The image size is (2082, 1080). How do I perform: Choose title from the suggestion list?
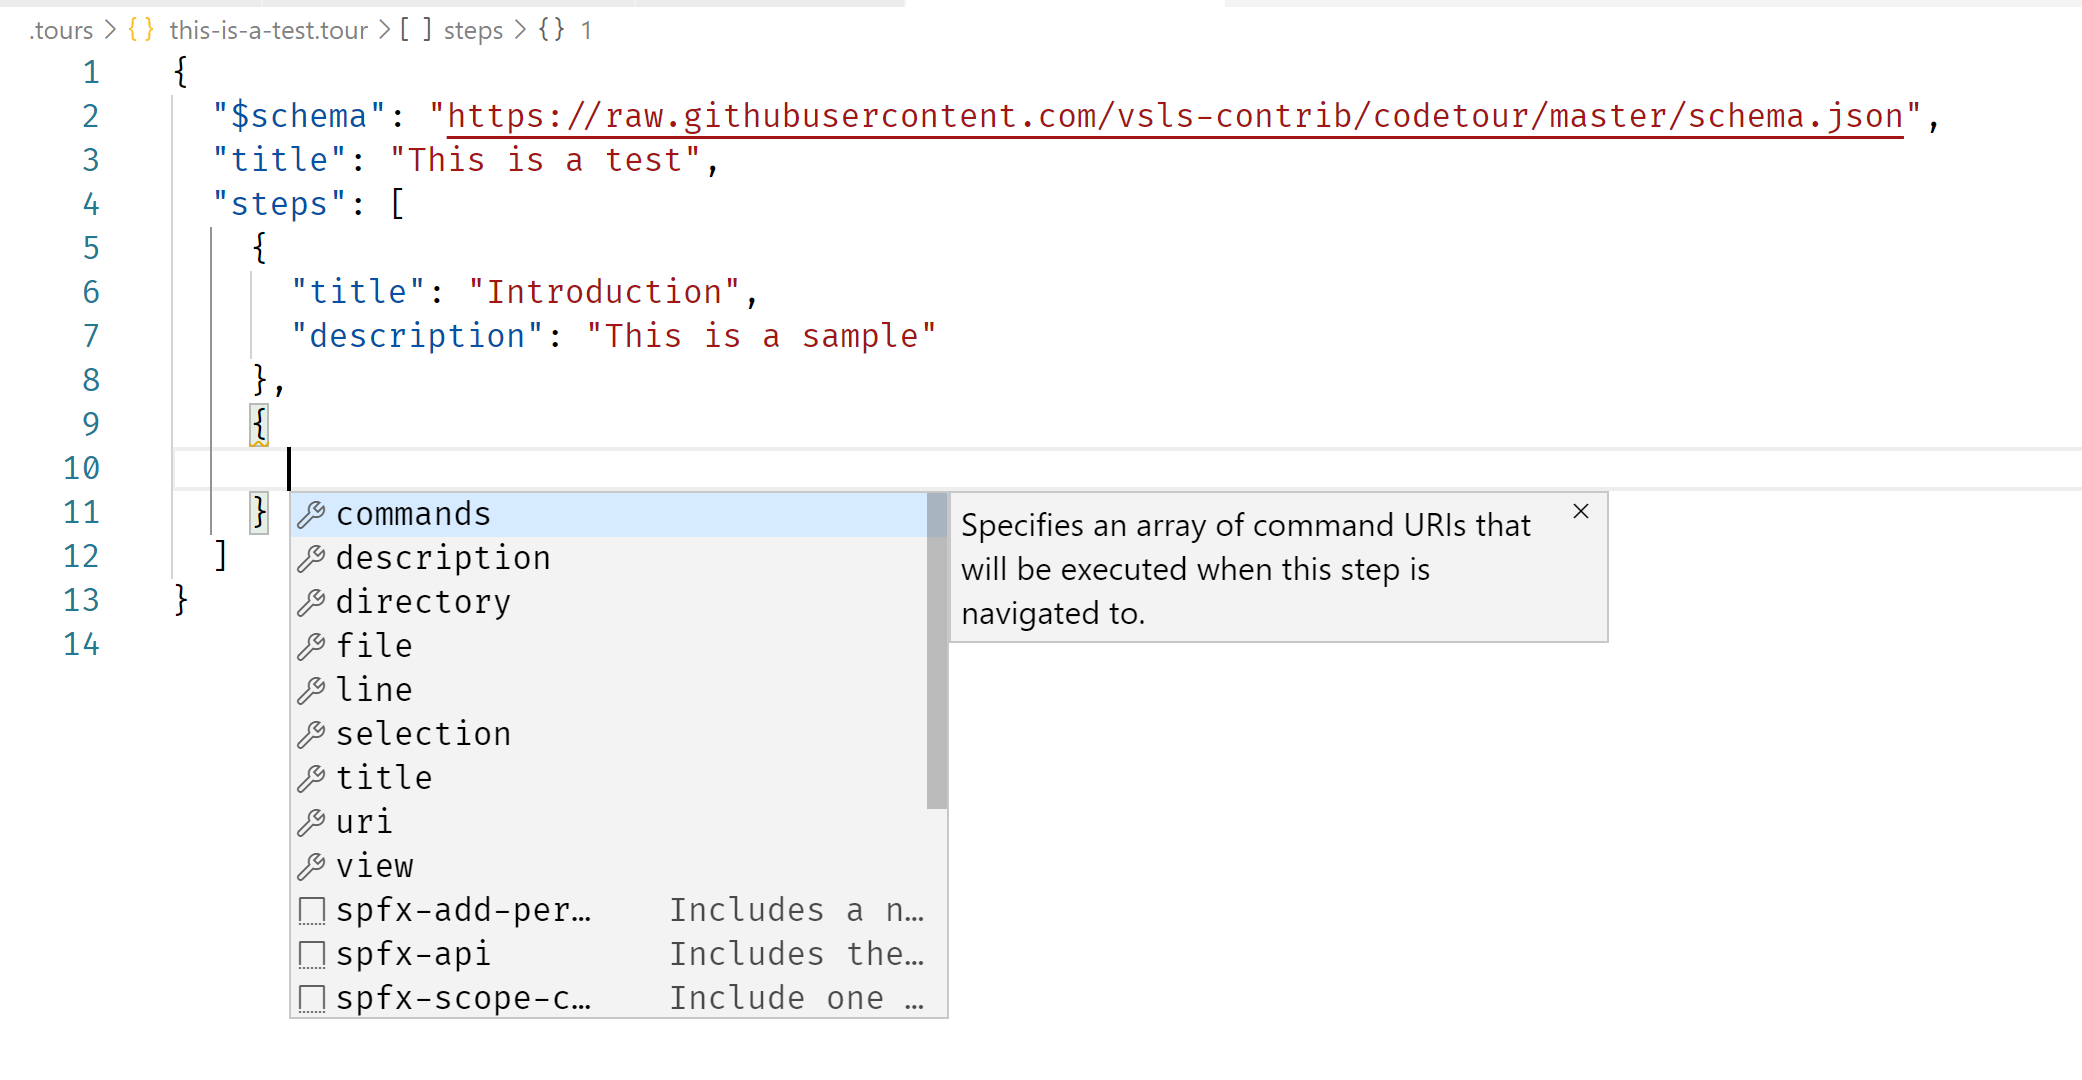pos(384,778)
